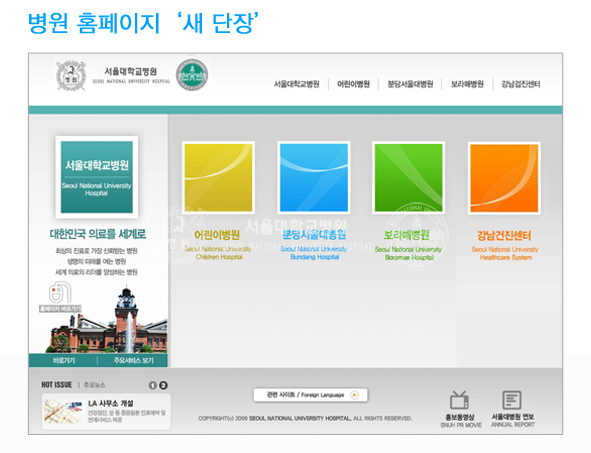Click Seoul National University Bundang Hospital subtitle
This screenshot has height=453, width=591.
pyautogui.click(x=314, y=253)
